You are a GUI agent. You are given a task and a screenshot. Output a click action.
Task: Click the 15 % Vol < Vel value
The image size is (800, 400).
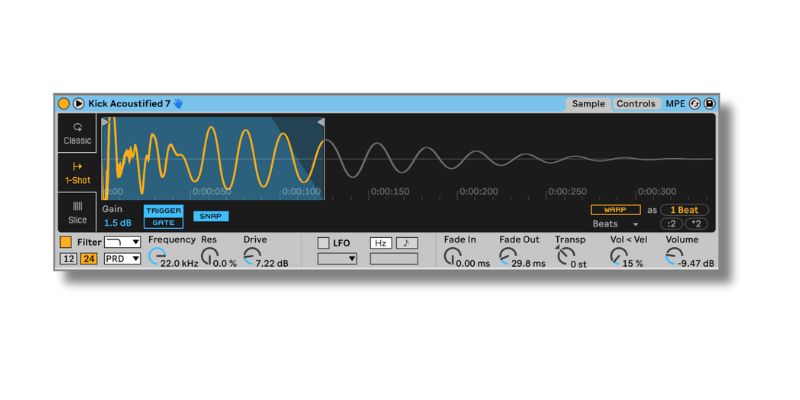click(633, 264)
